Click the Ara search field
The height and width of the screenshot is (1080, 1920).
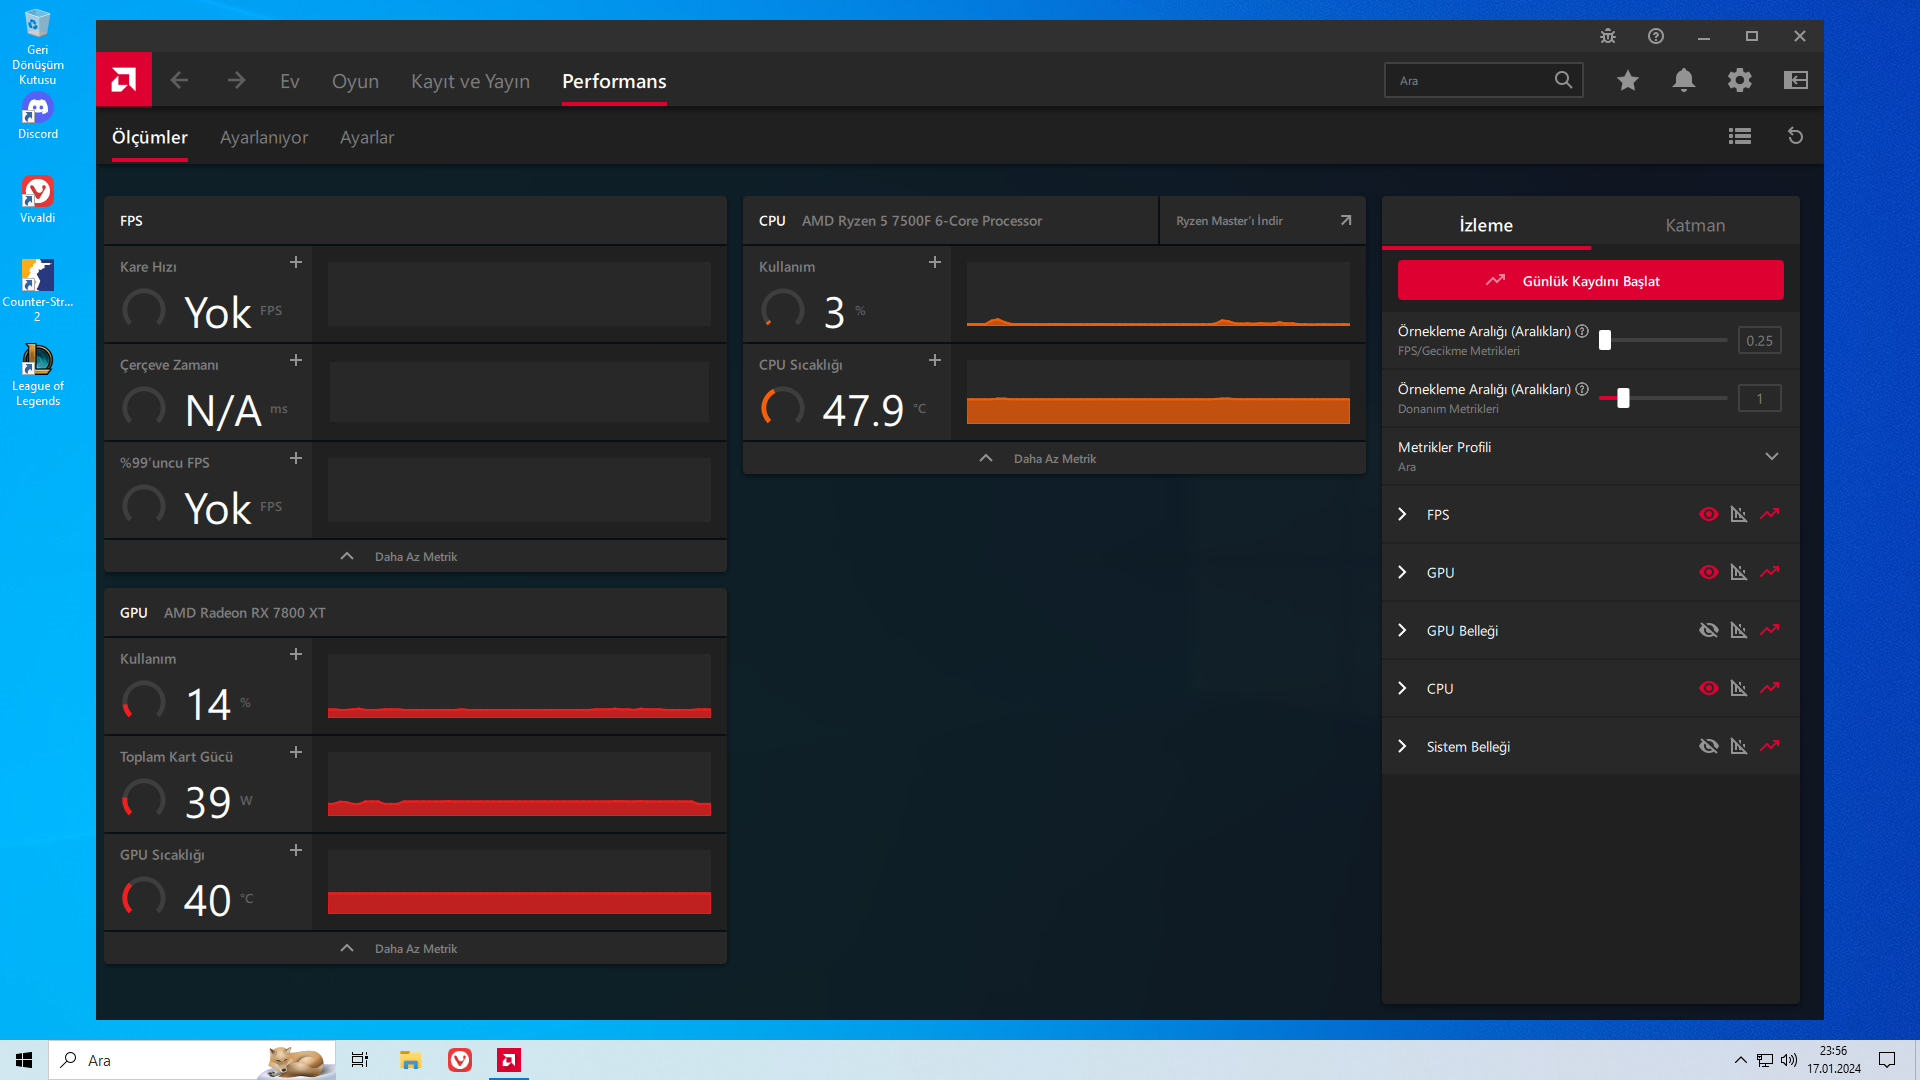click(x=1470, y=80)
